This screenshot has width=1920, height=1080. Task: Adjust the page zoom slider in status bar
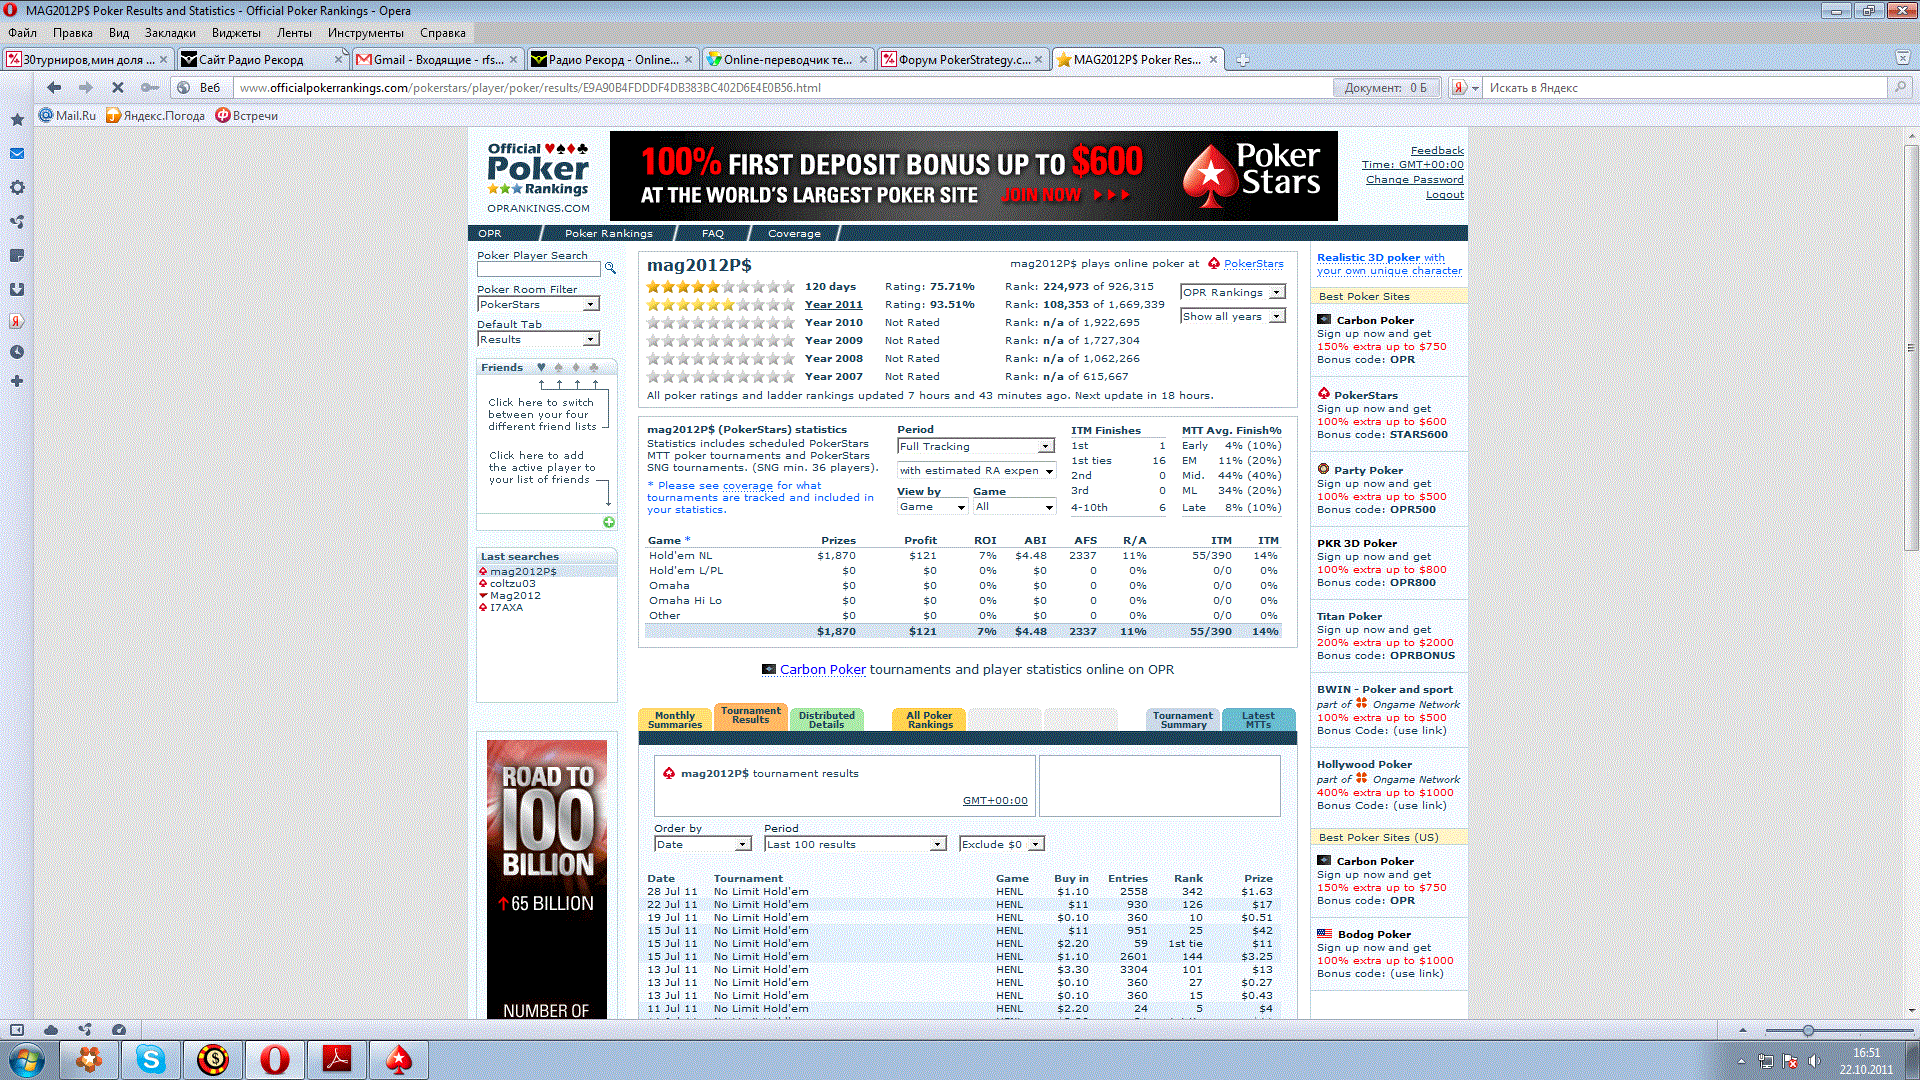click(x=1808, y=1030)
